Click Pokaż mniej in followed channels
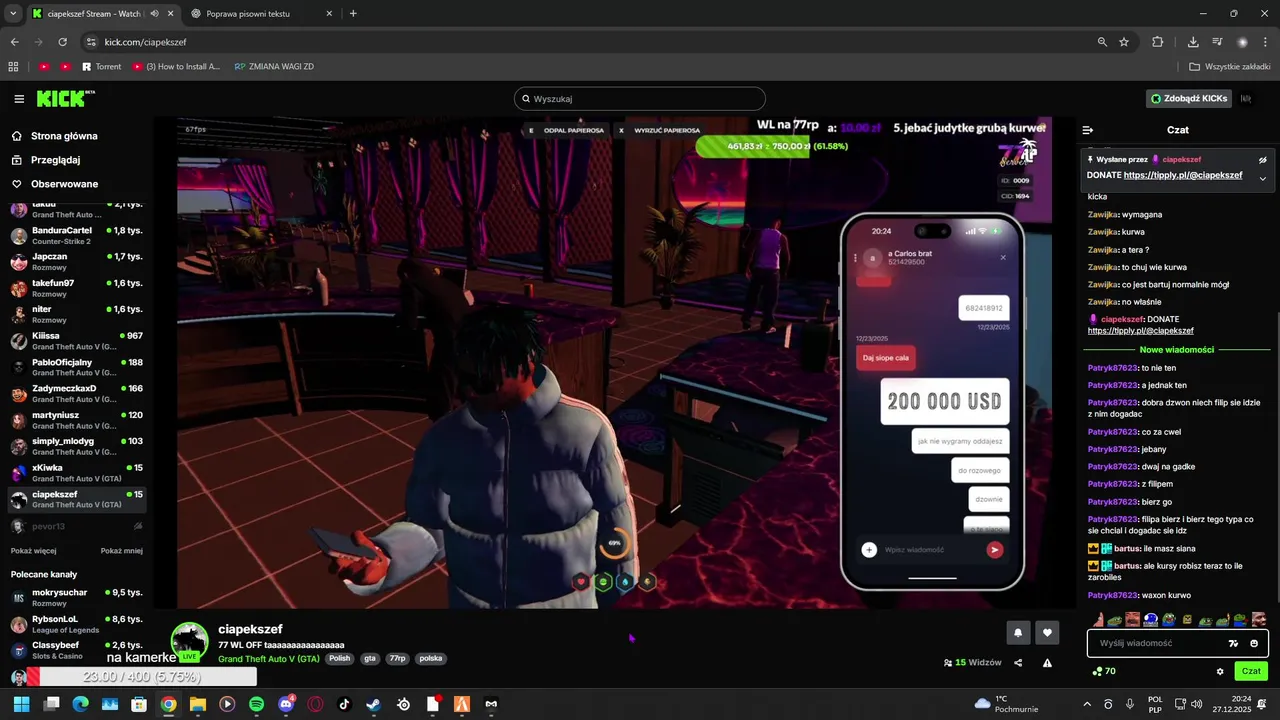The width and height of the screenshot is (1280, 720). click(x=122, y=551)
